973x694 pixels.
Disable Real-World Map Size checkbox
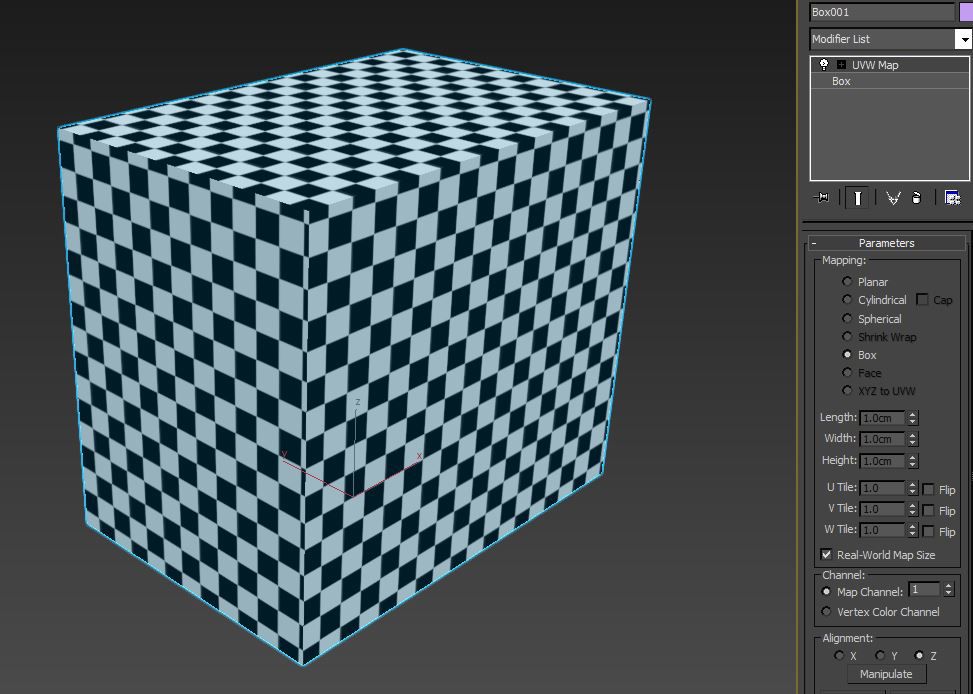pos(827,554)
